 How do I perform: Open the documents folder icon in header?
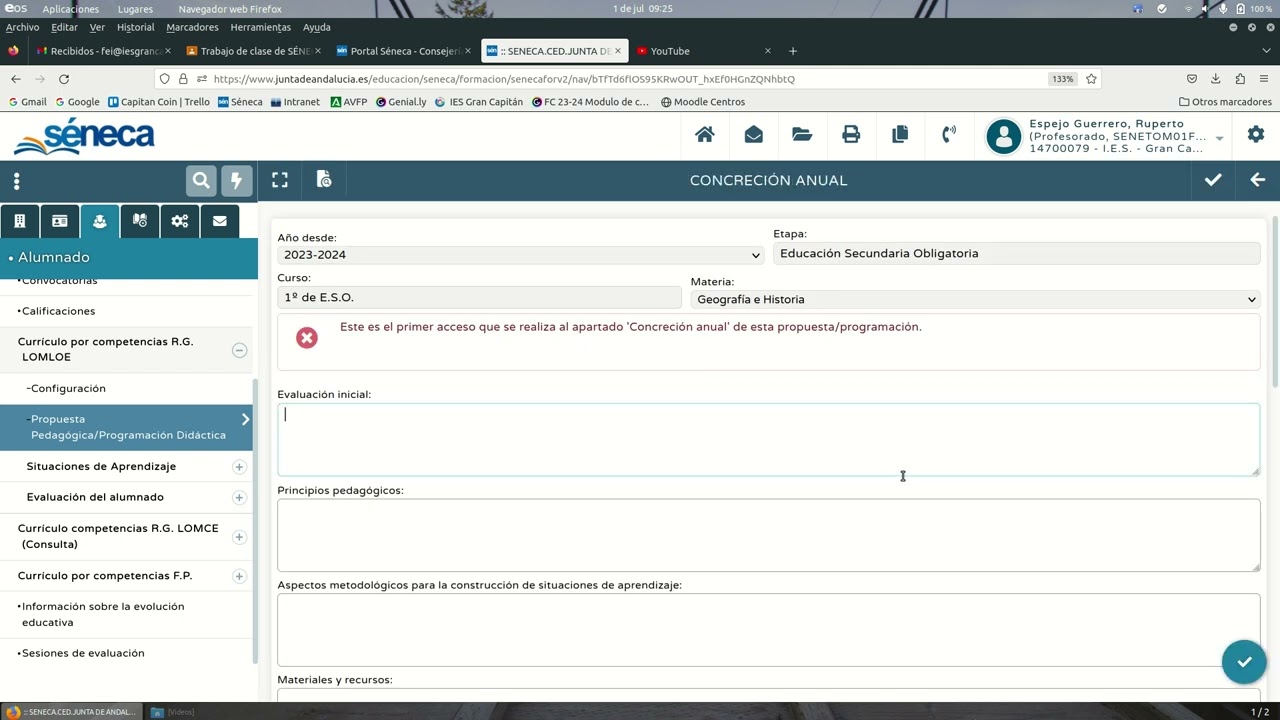802,135
